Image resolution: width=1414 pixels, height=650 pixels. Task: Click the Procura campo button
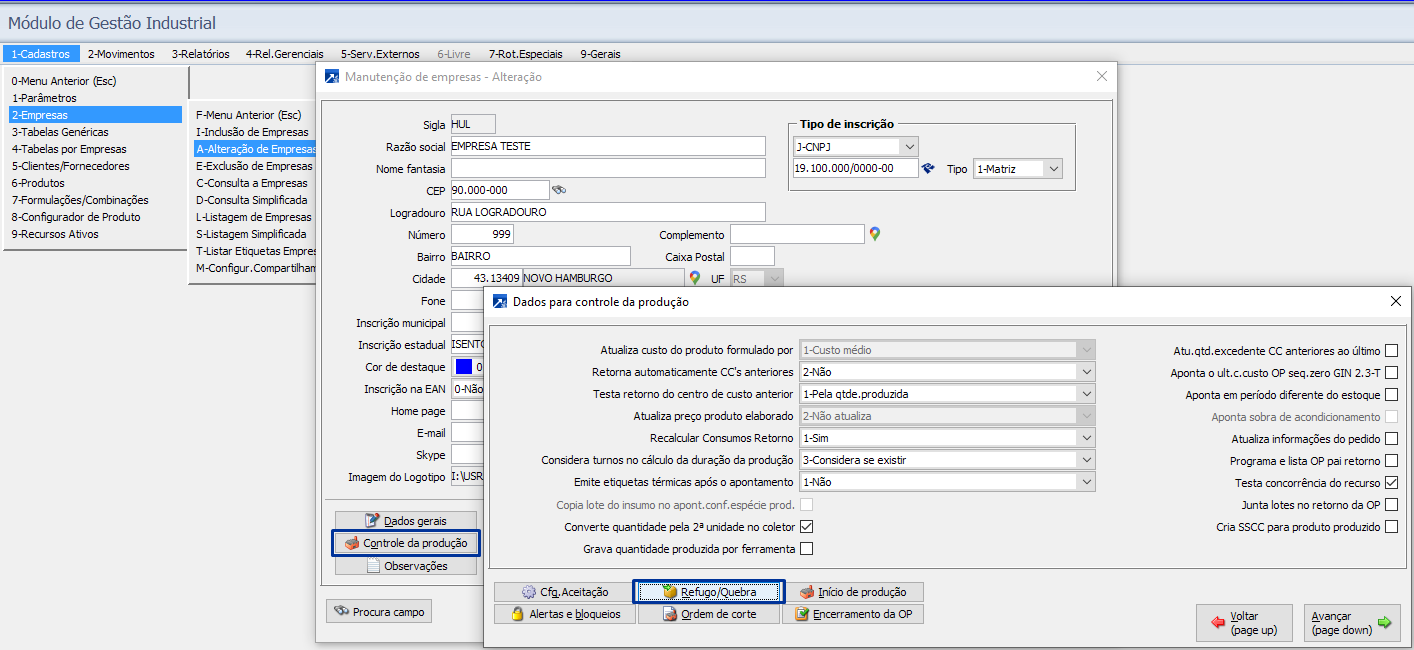point(379,612)
